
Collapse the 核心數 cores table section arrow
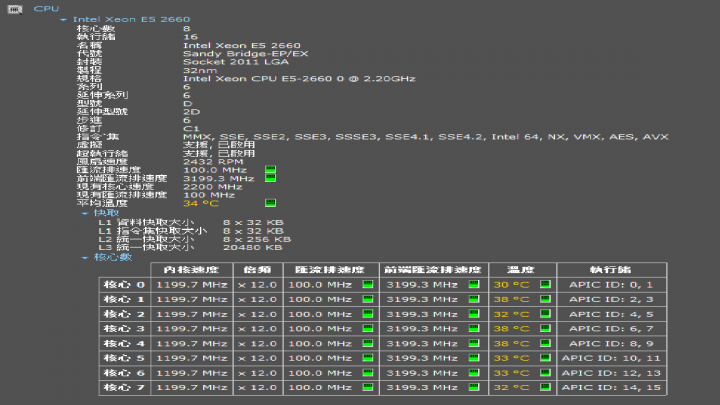coord(84,258)
